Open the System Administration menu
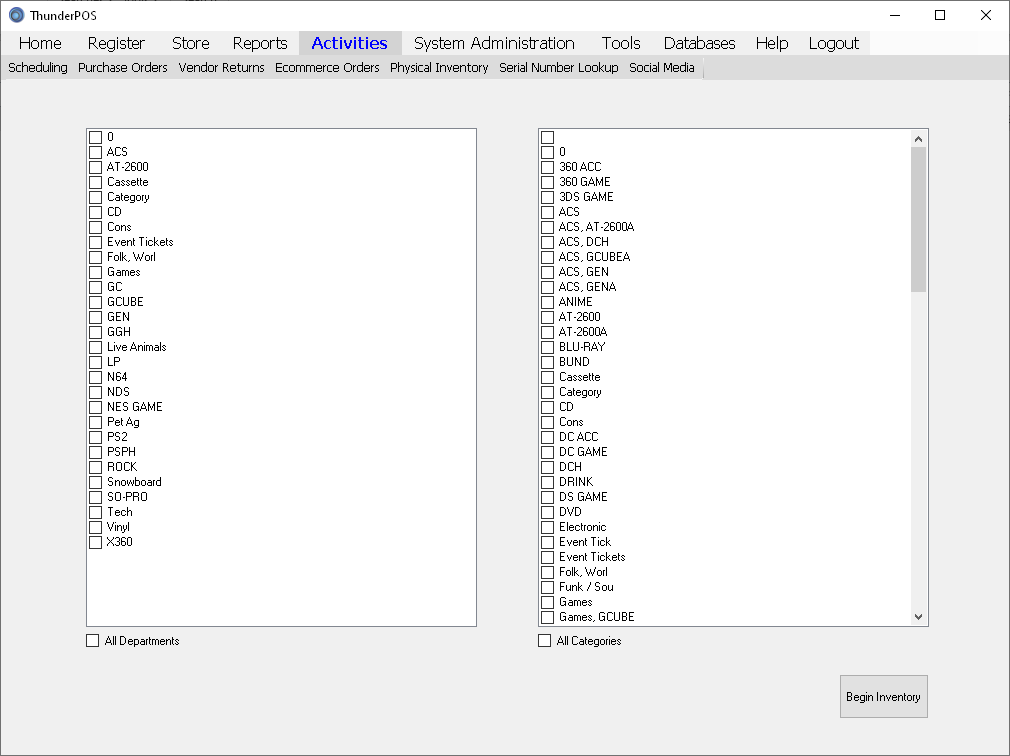 [x=494, y=43]
